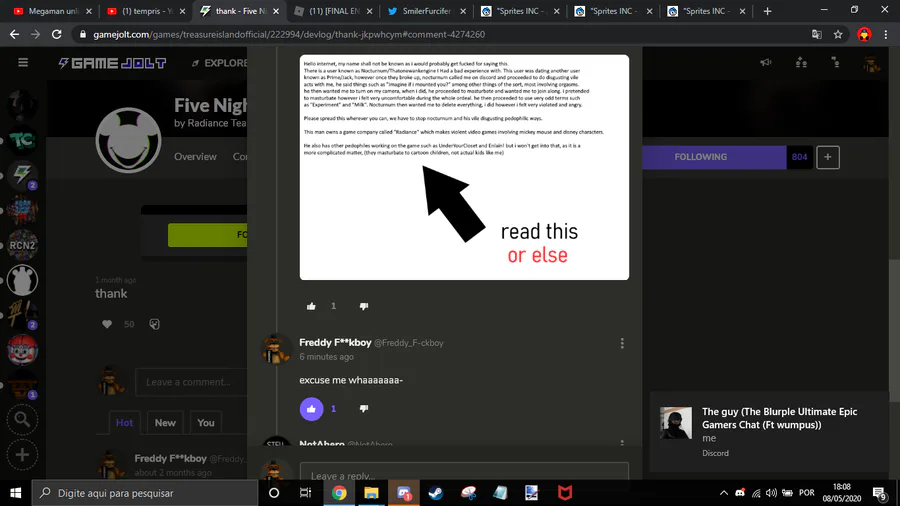Go back in Chrome
Screen dimensions: 900x506
tap(14, 34)
